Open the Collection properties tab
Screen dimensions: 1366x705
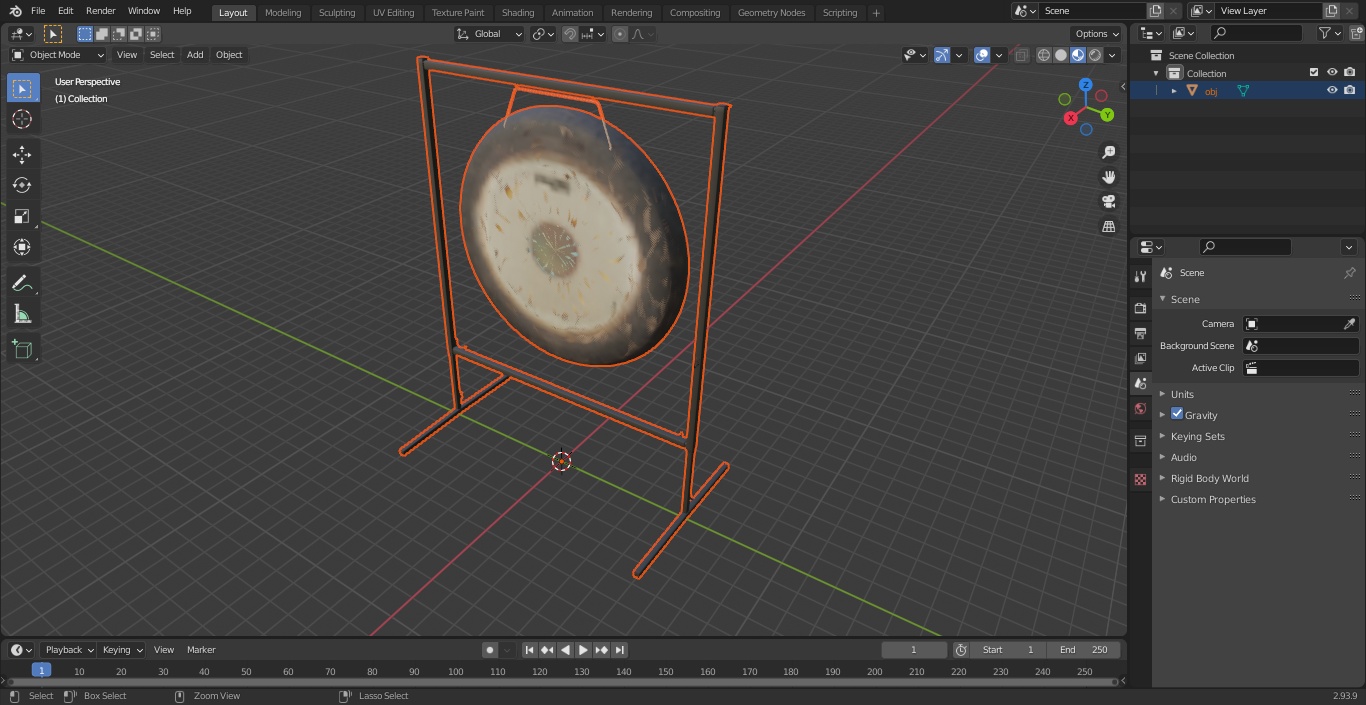pyautogui.click(x=1140, y=441)
